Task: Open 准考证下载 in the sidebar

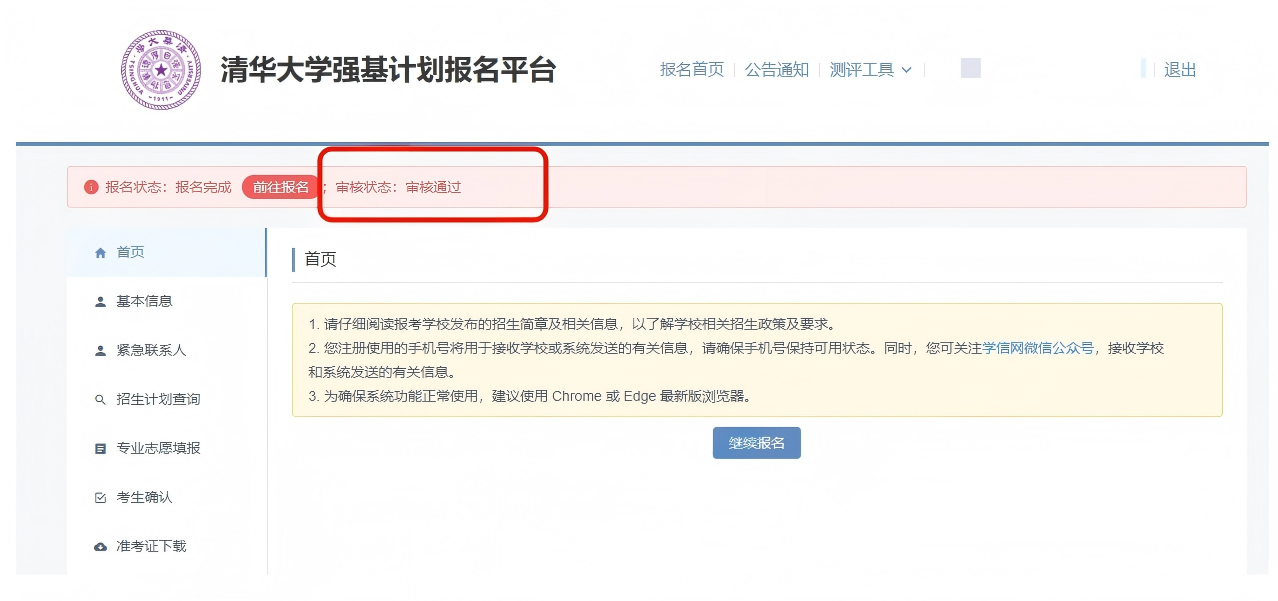Action: pos(167,547)
